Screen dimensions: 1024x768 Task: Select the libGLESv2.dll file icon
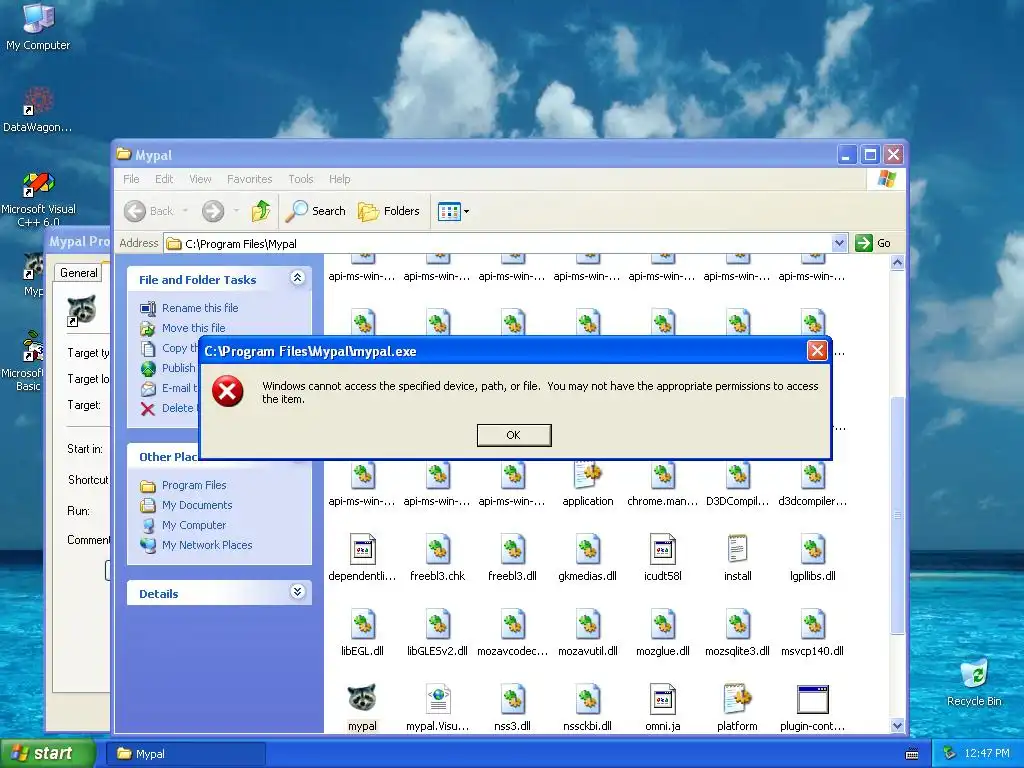pos(438,624)
